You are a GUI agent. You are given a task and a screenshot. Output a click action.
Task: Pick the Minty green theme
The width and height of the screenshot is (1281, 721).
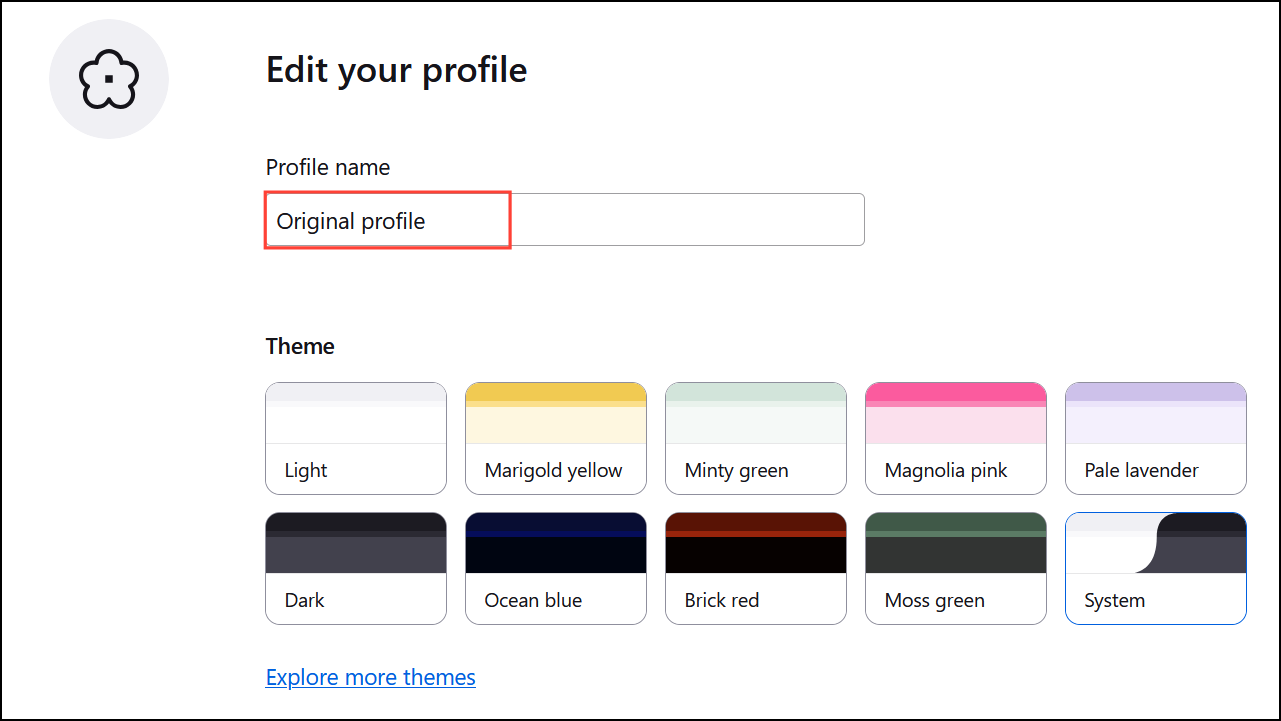coord(755,438)
